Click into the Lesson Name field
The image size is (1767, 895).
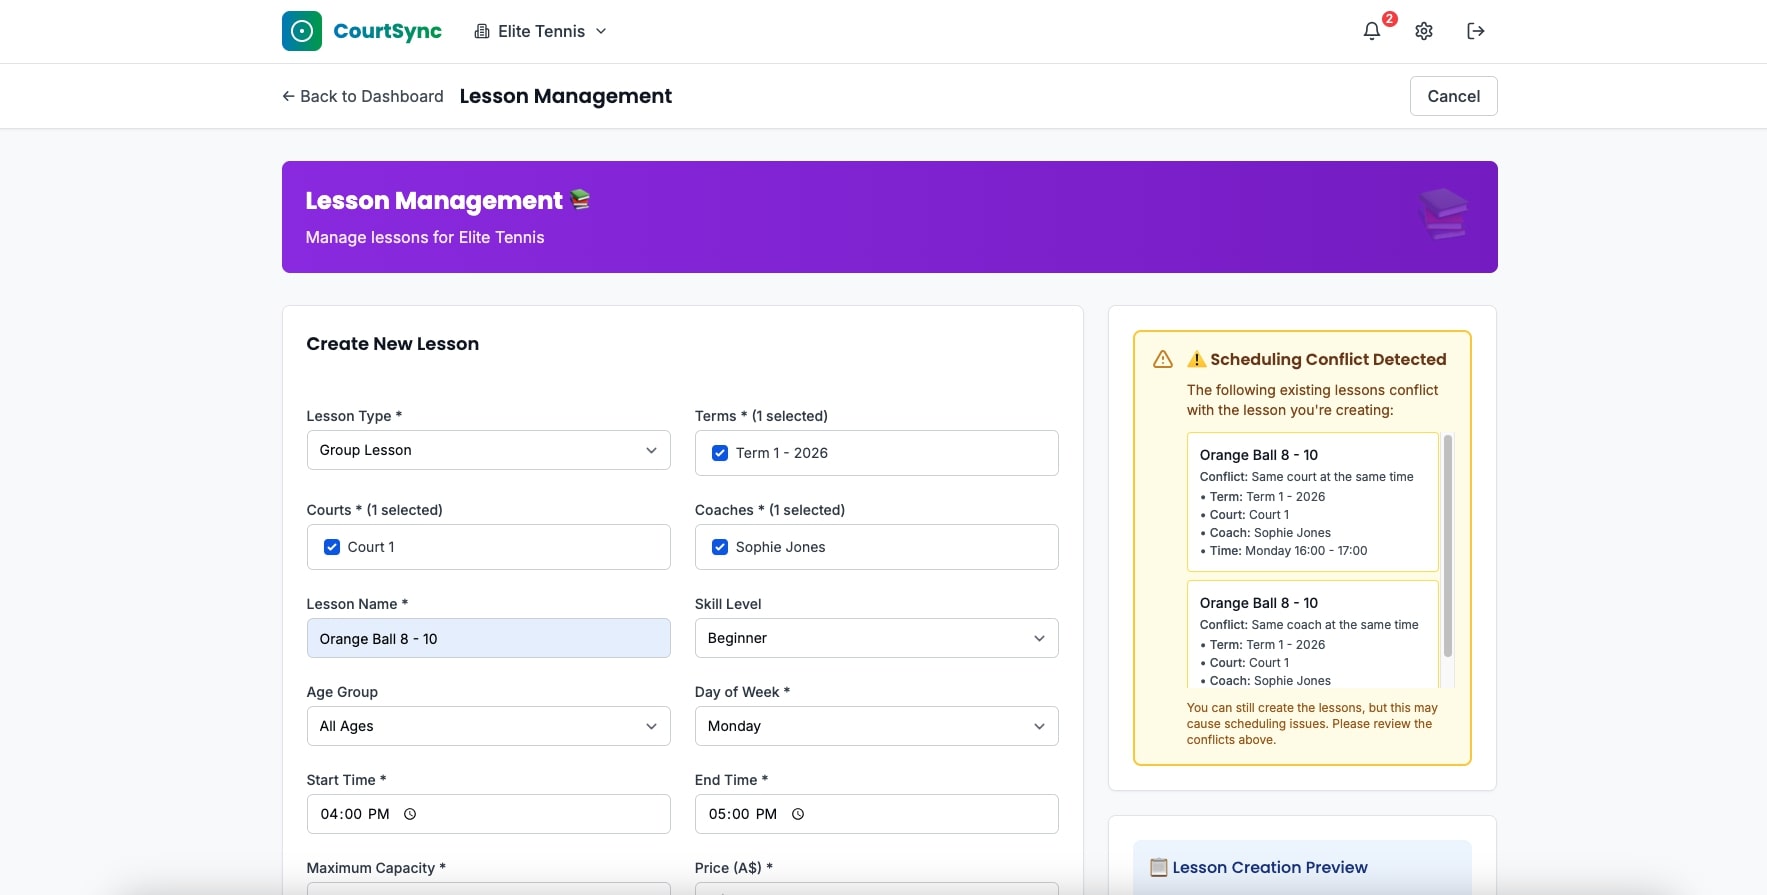pyautogui.click(x=488, y=639)
